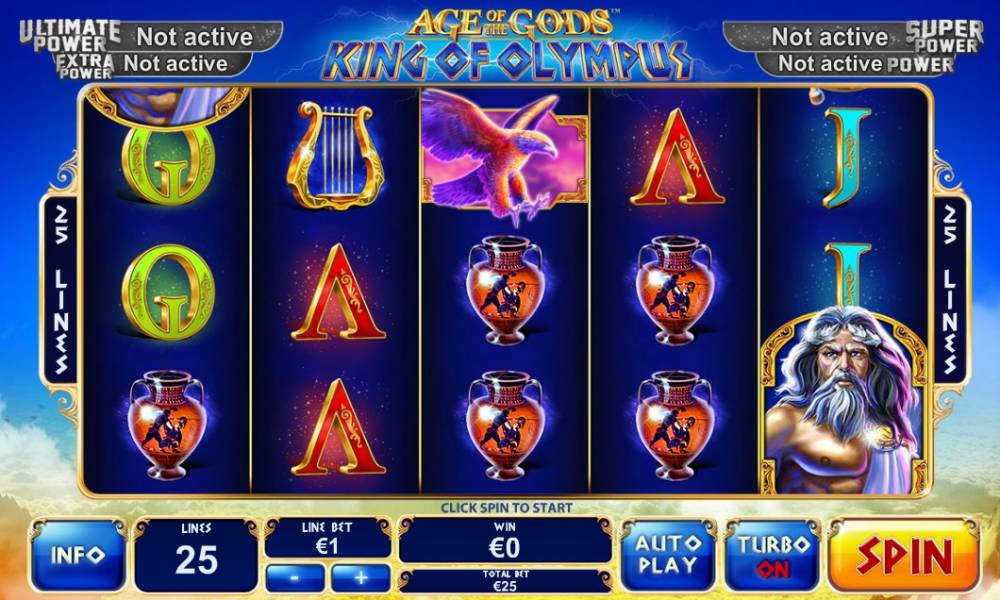Click the middle vase on reel three
1000x600 pixels.
(x=505, y=290)
